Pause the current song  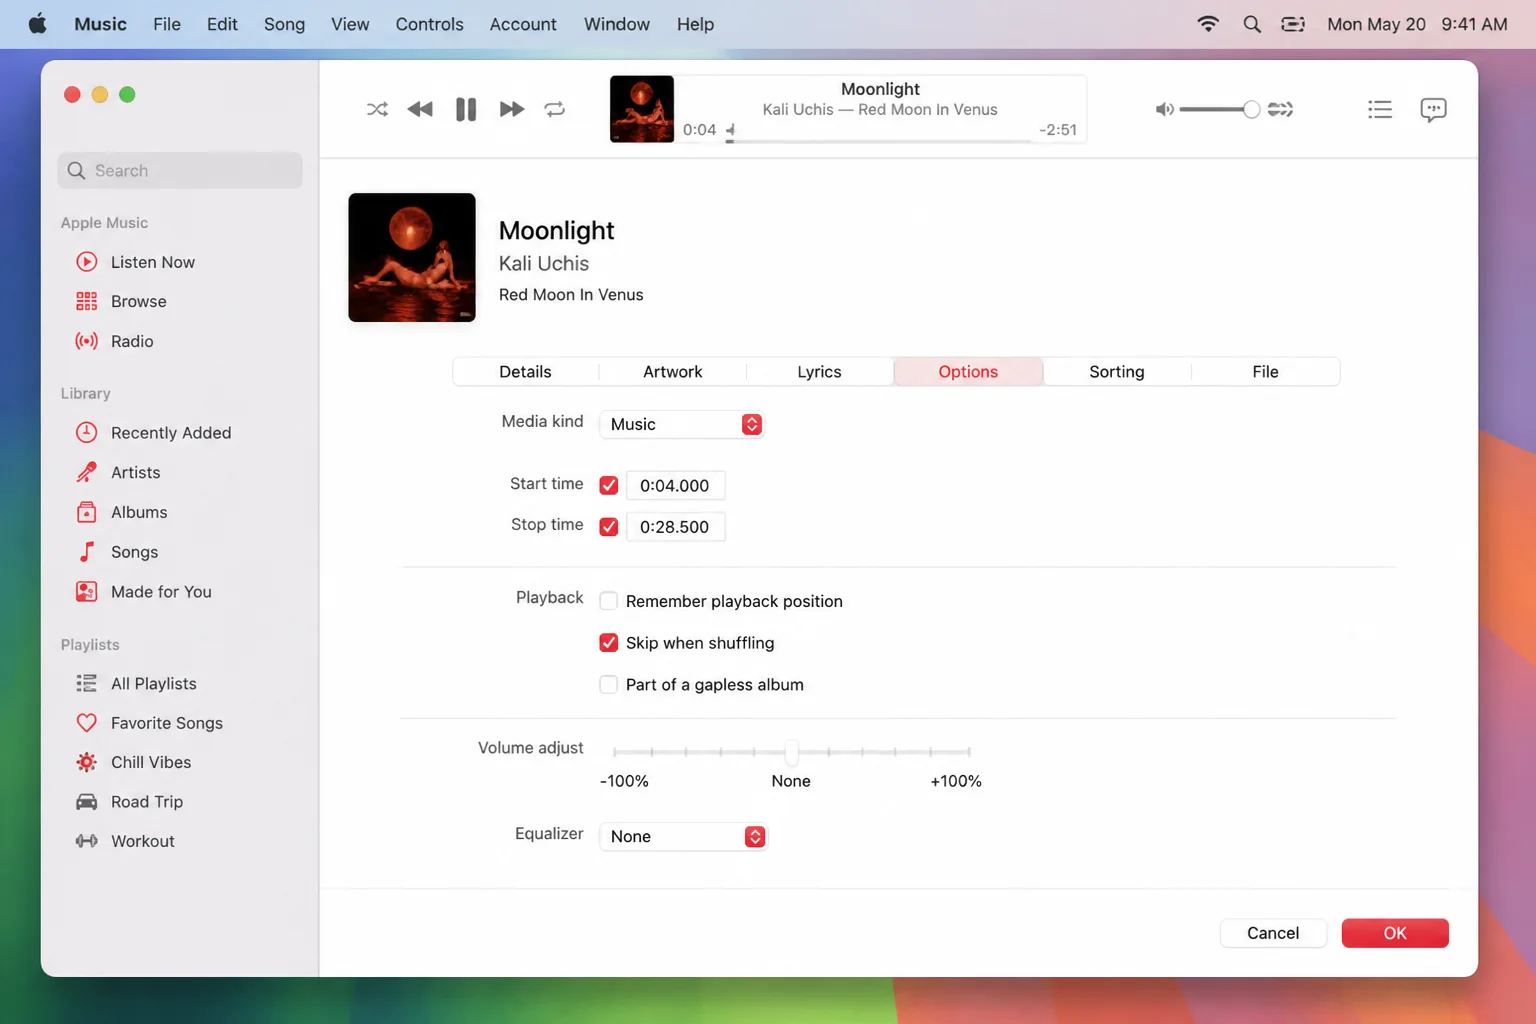point(466,109)
